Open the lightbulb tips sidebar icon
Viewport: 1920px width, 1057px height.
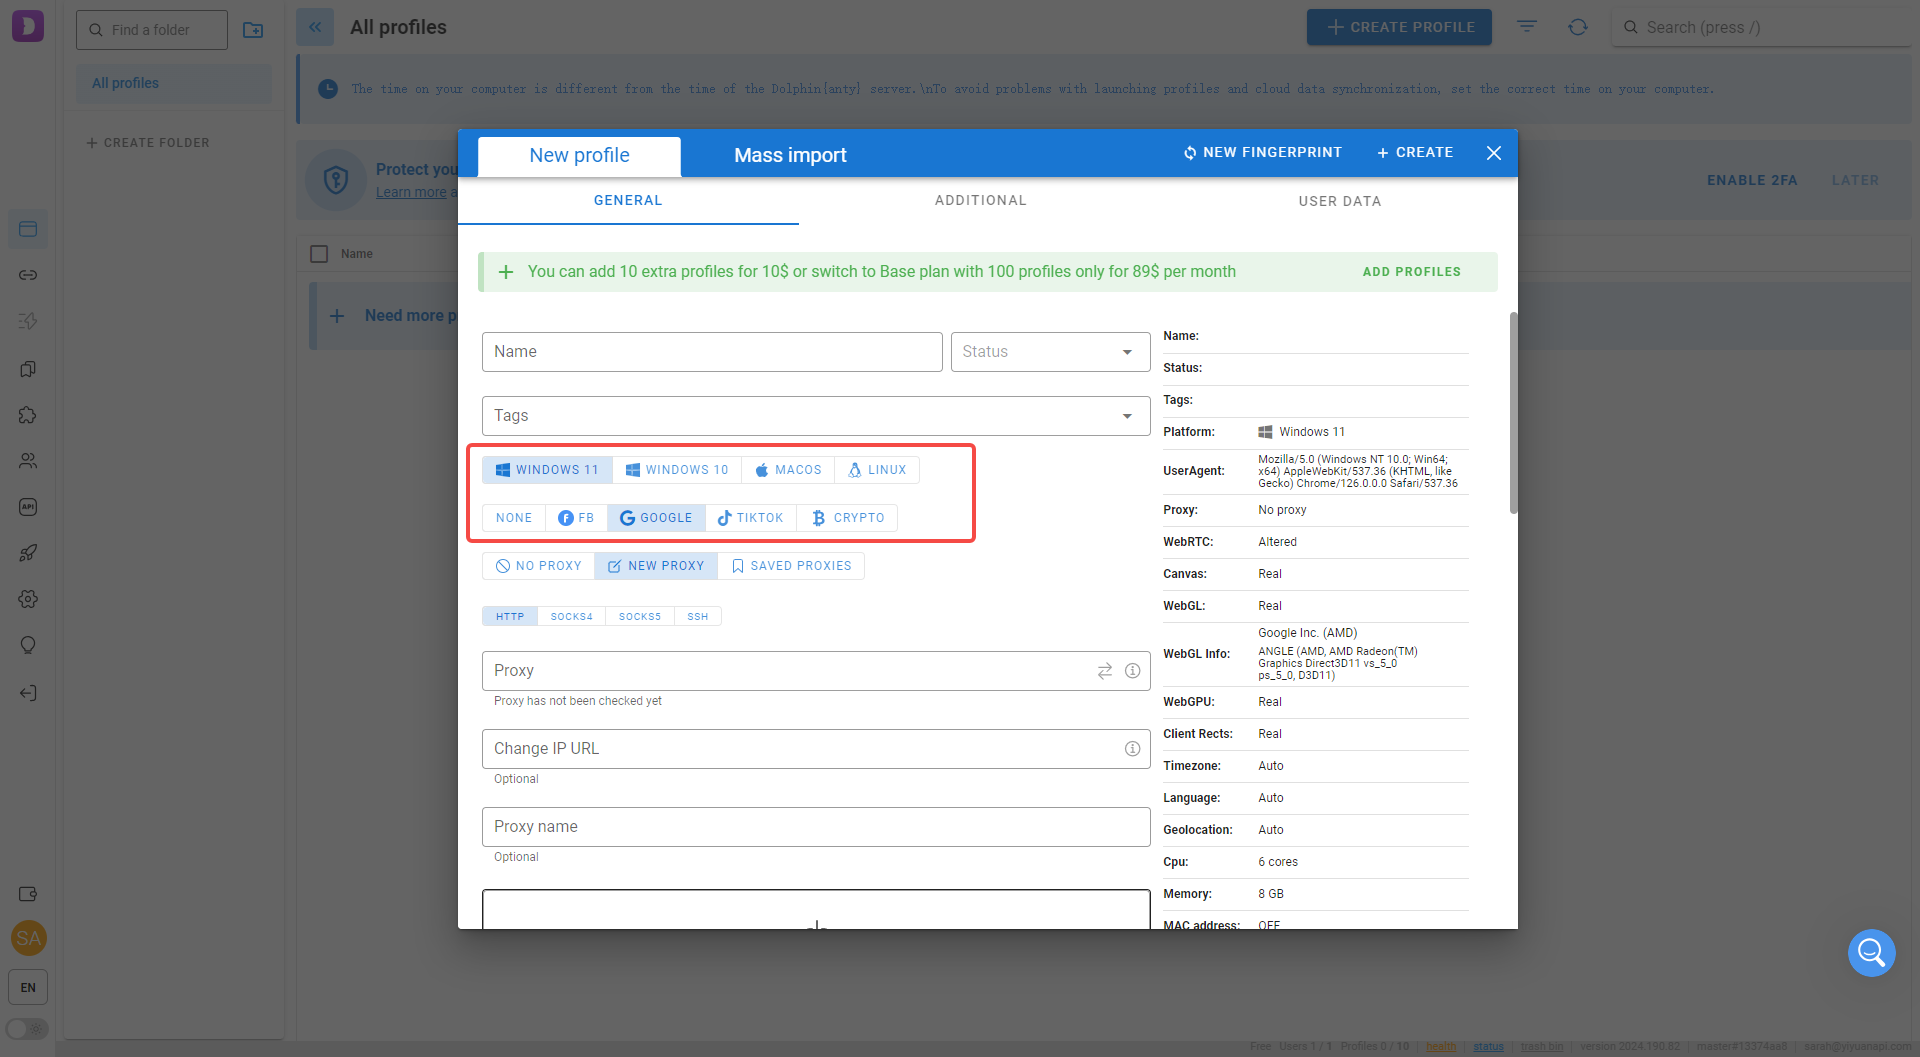coord(28,645)
